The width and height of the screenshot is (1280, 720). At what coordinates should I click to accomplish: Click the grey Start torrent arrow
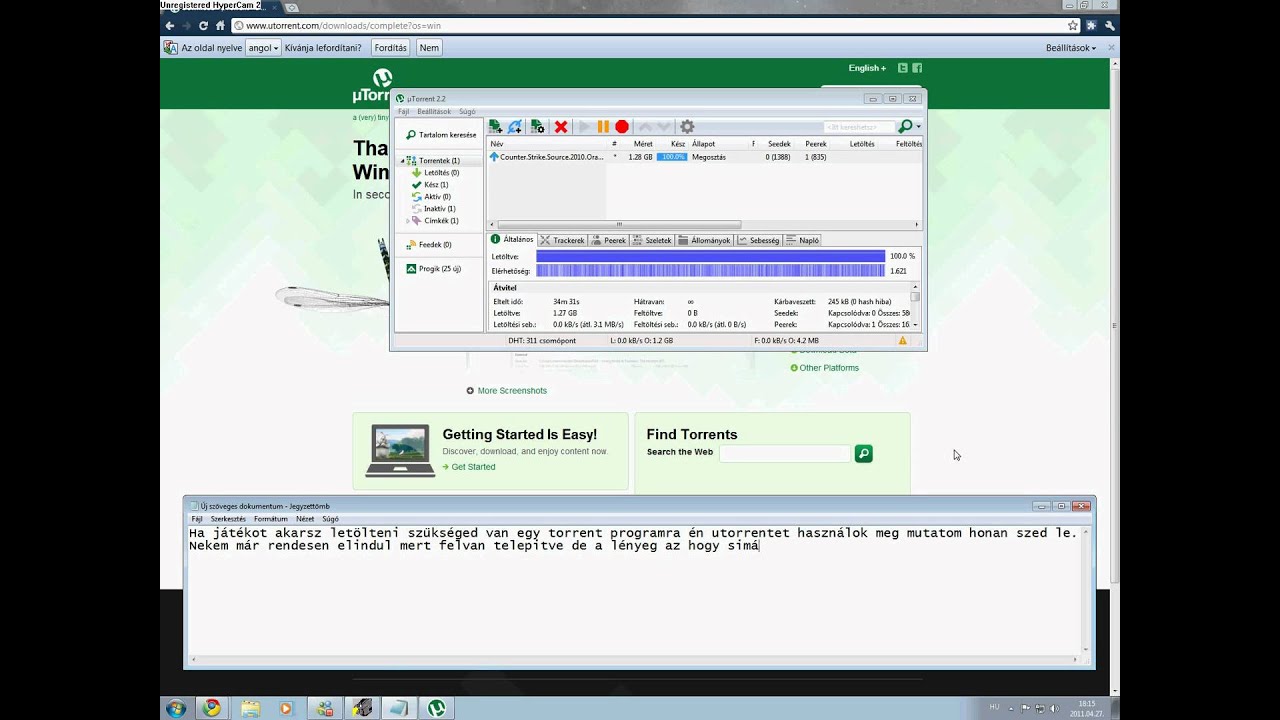click(585, 127)
